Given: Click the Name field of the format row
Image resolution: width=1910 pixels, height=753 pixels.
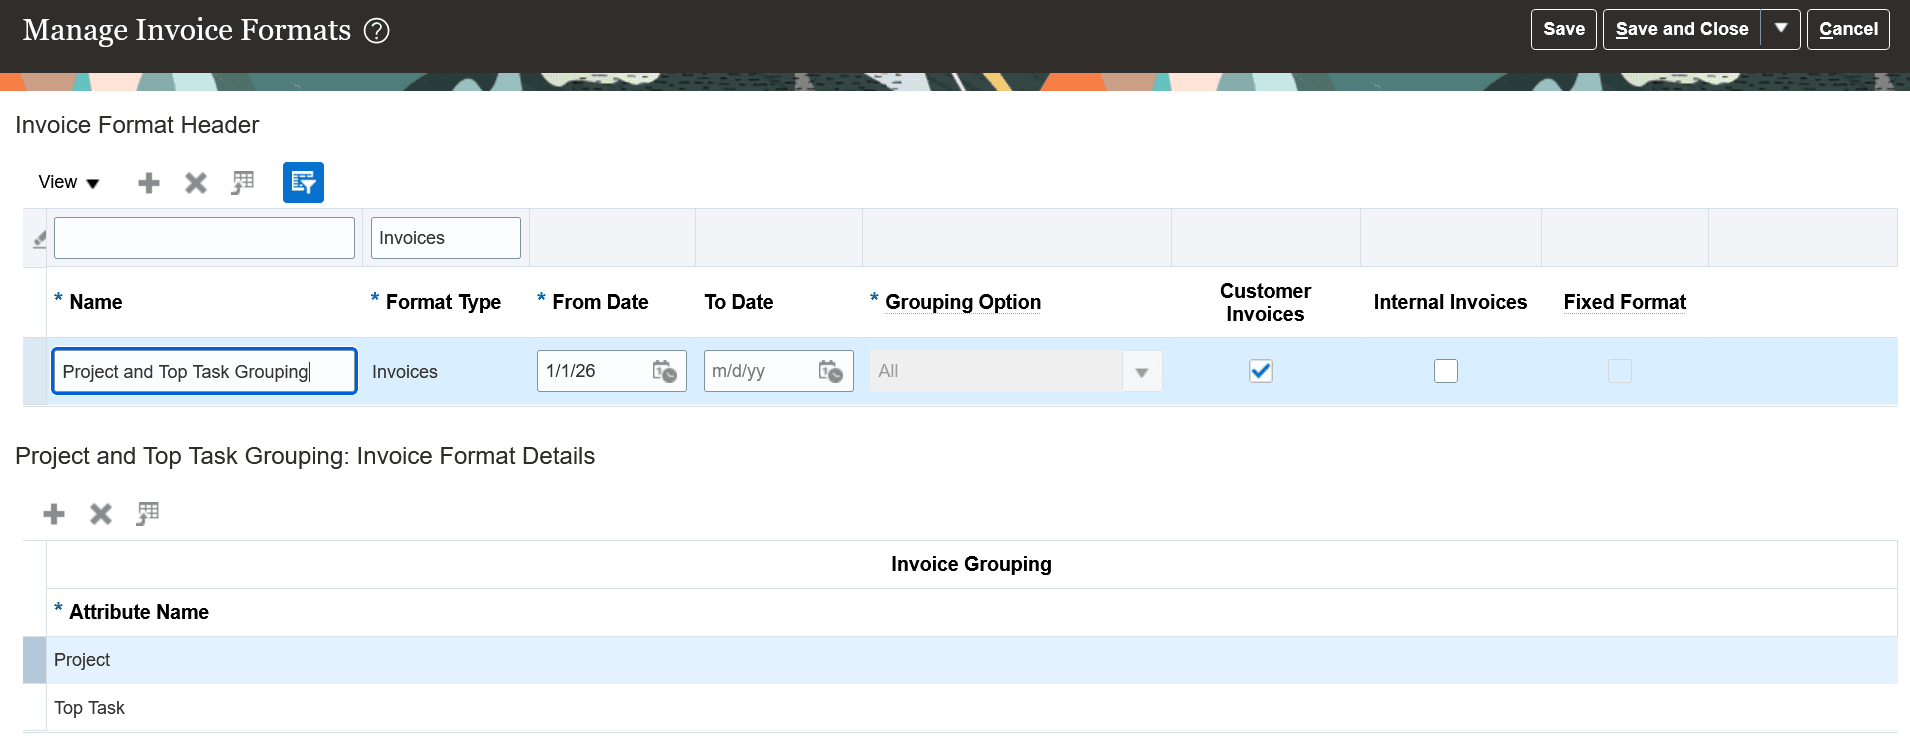Looking at the screenshot, I should coord(204,371).
